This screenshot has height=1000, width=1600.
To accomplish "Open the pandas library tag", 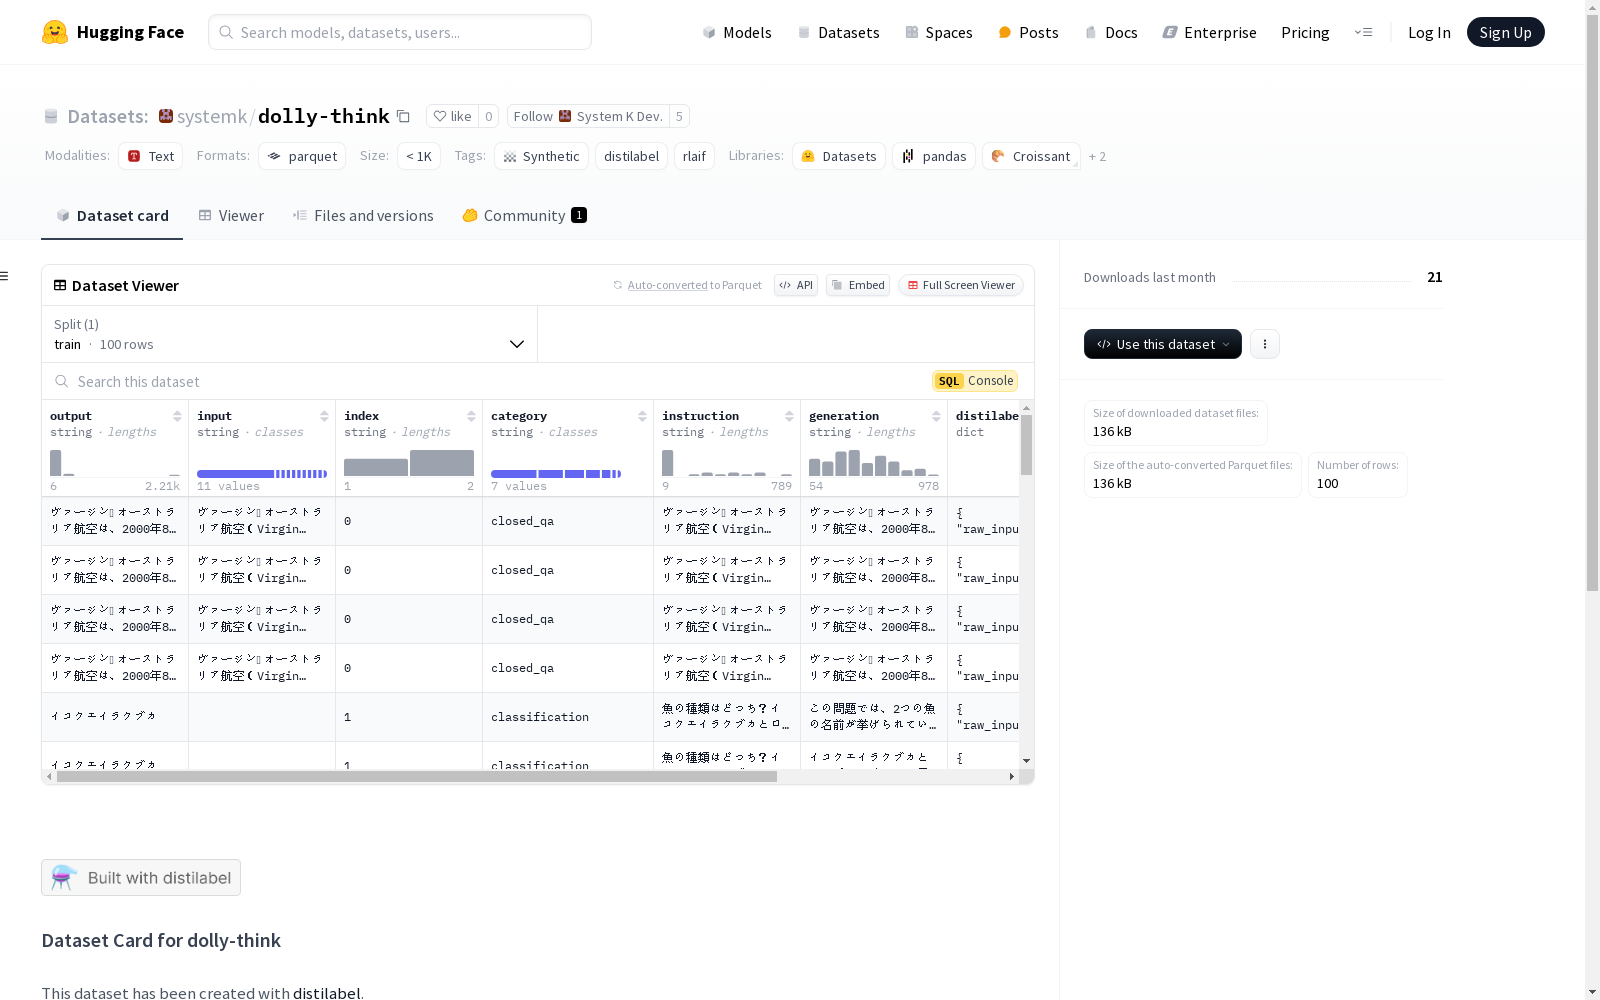I will point(934,156).
